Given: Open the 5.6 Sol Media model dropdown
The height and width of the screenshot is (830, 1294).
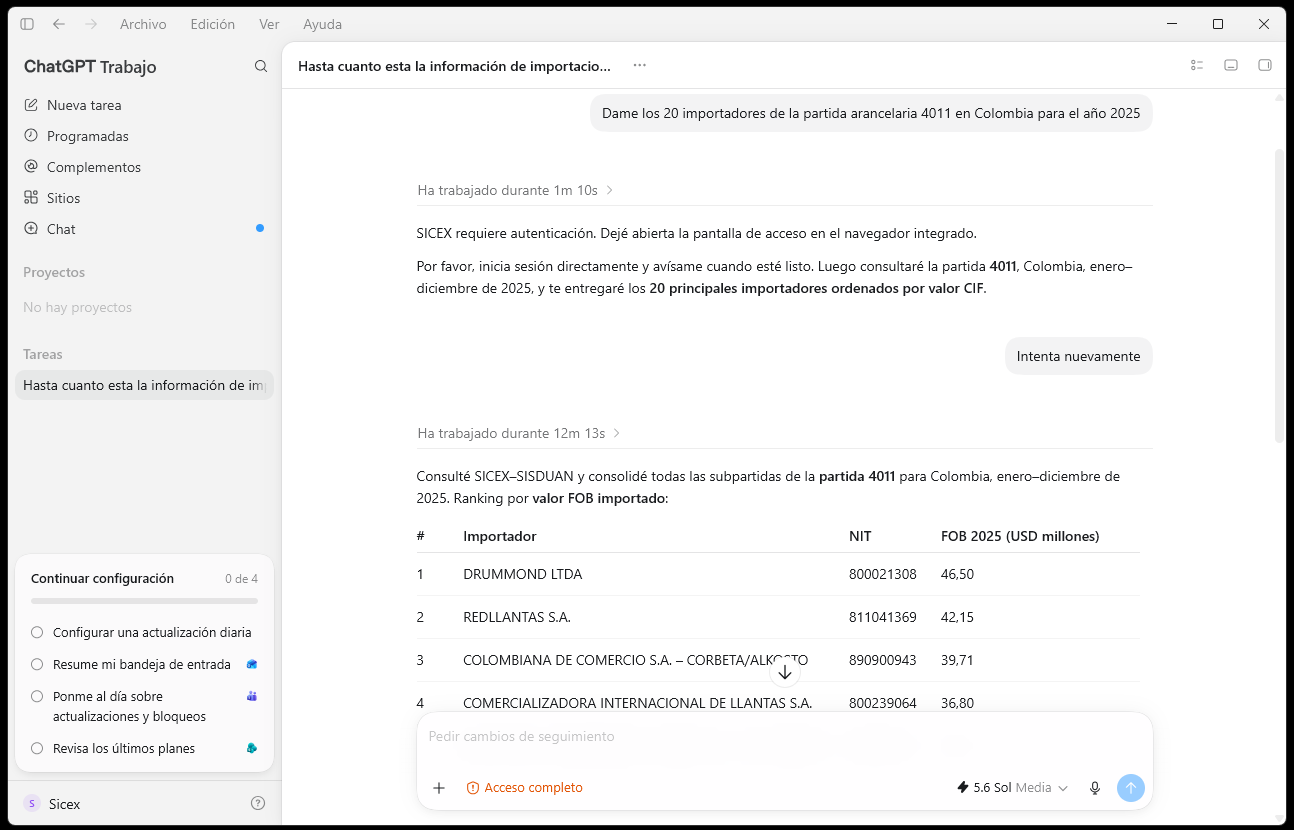Looking at the screenshot, I should click(x=1013, y=788).
